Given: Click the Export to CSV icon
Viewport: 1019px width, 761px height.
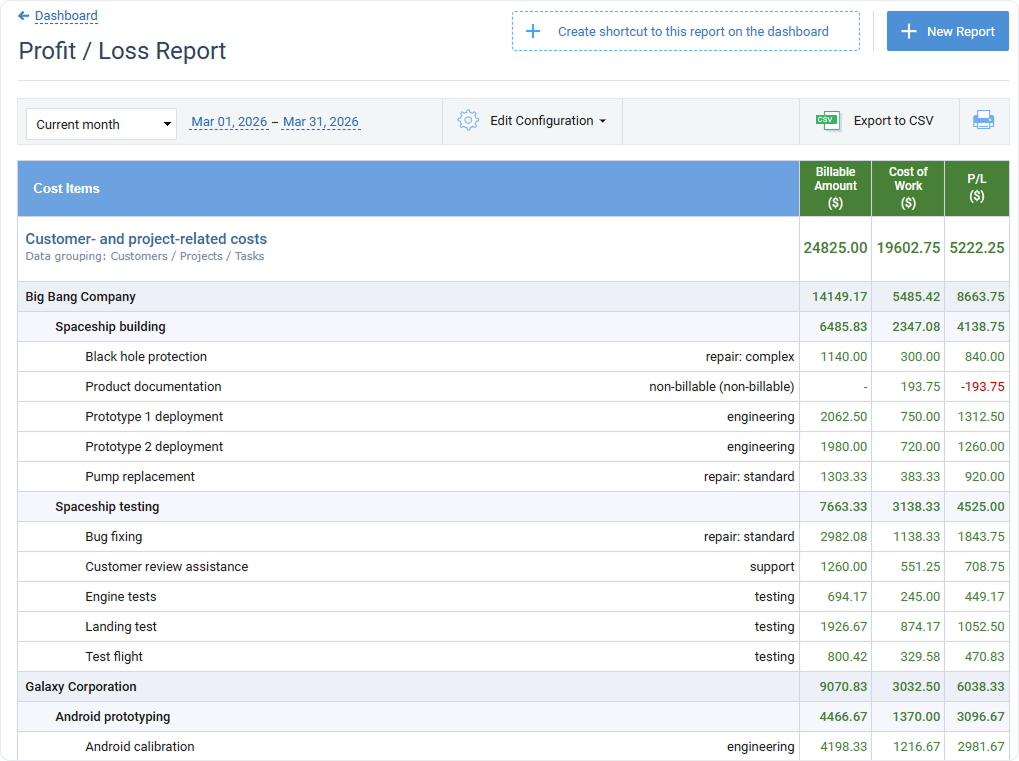Looking at the screenshot, I should [x=828, y=120].
